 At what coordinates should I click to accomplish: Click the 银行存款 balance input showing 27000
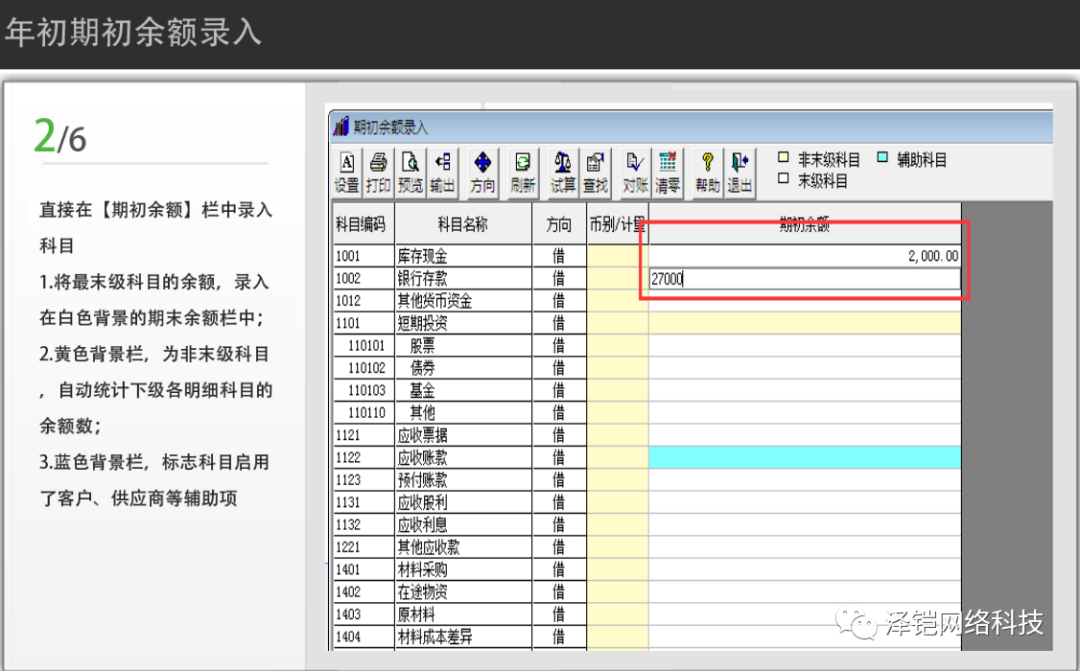pos(804,280)
